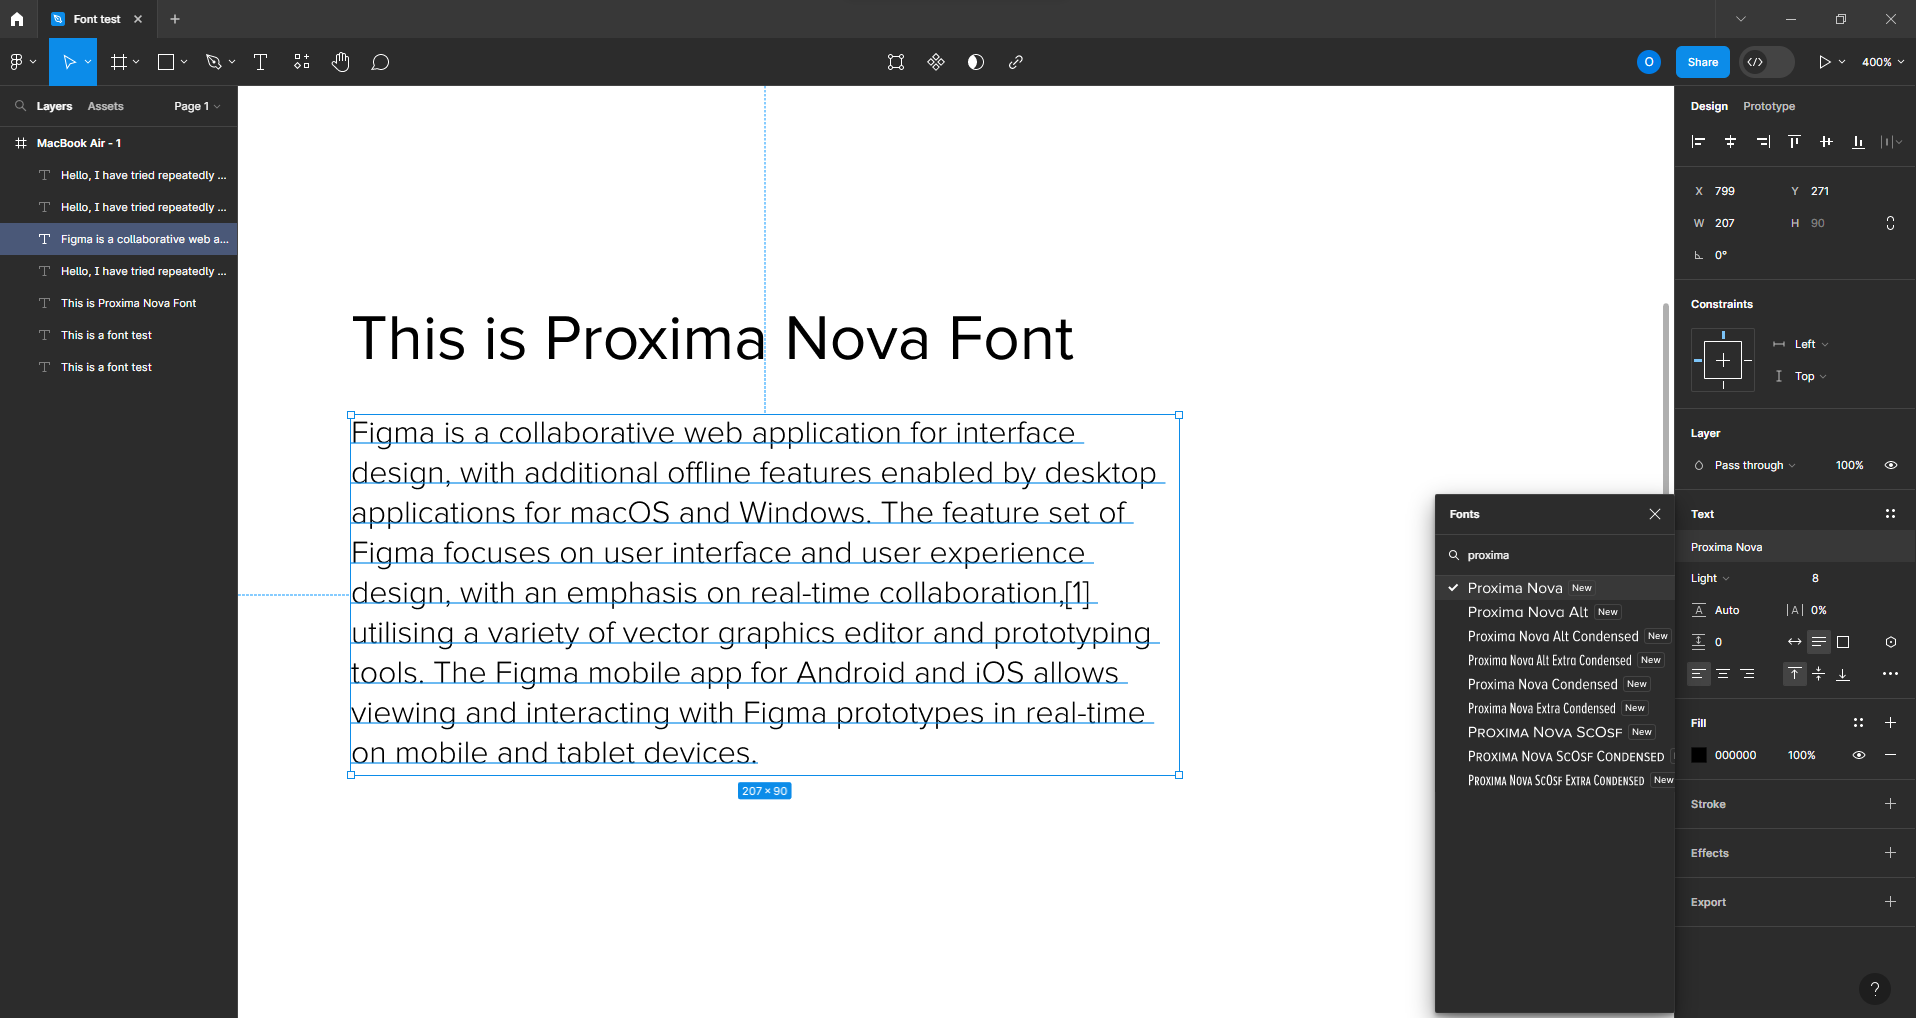Open Pass through blend mode dropdown
The width and height of the screenshot is (1916, 1018).
pyautogui.click(x=1755, y=465)
